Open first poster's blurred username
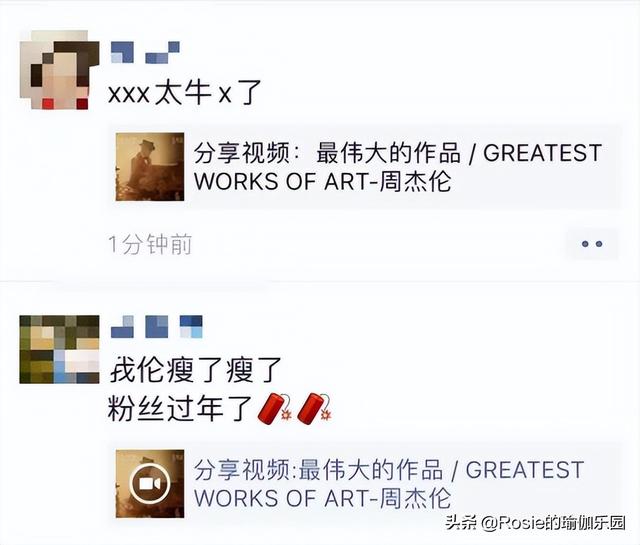640x545 pixels. point(145,52)
